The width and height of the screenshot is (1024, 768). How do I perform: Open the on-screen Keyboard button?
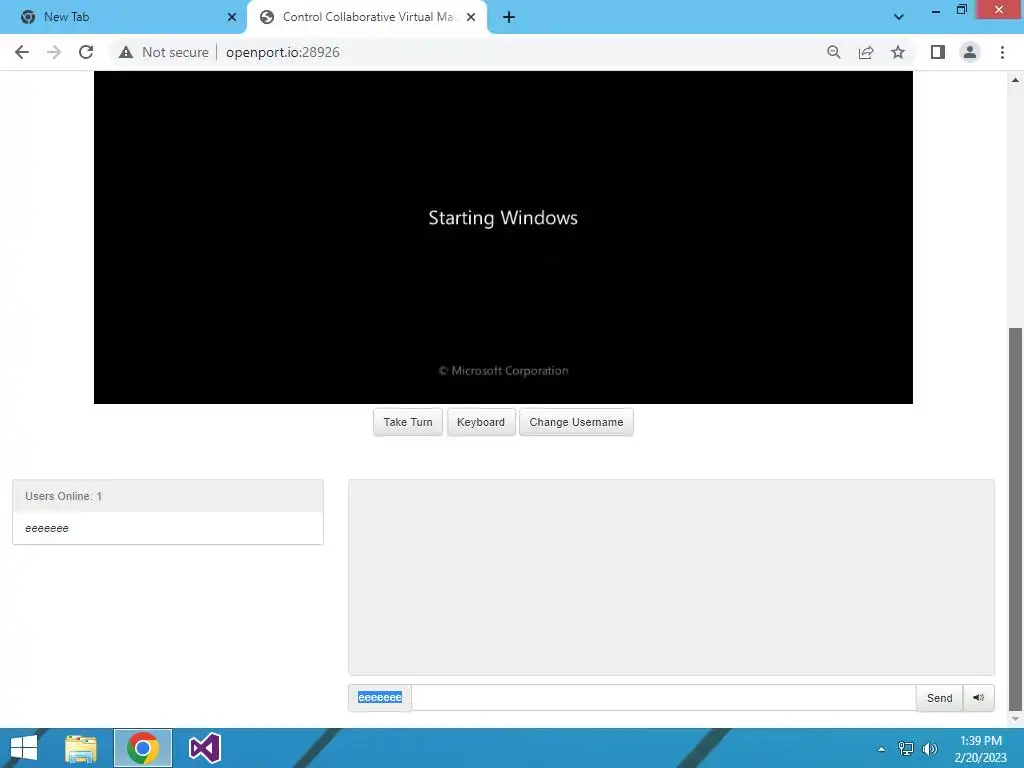tap(481, 422)
